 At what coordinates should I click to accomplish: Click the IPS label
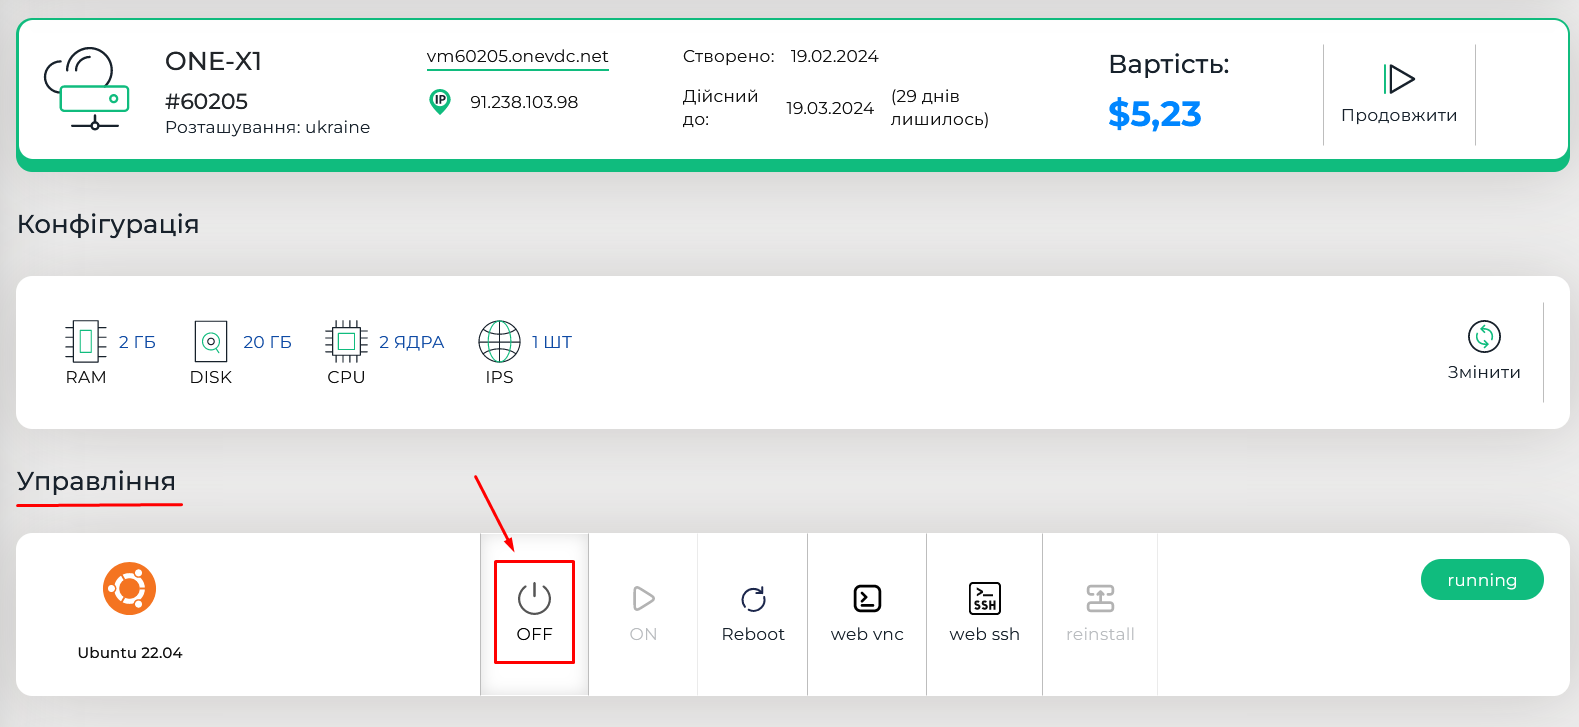(x=499, y=377)
